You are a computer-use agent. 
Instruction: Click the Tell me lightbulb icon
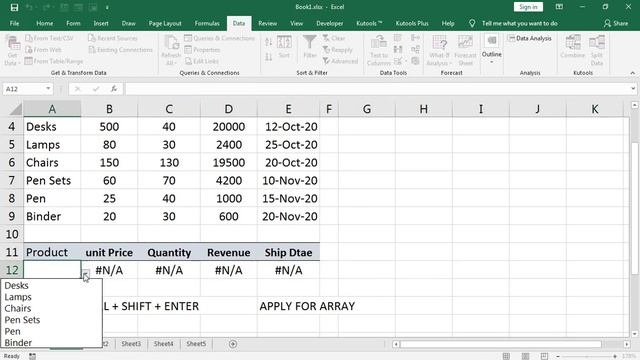(x=472, y=23)
